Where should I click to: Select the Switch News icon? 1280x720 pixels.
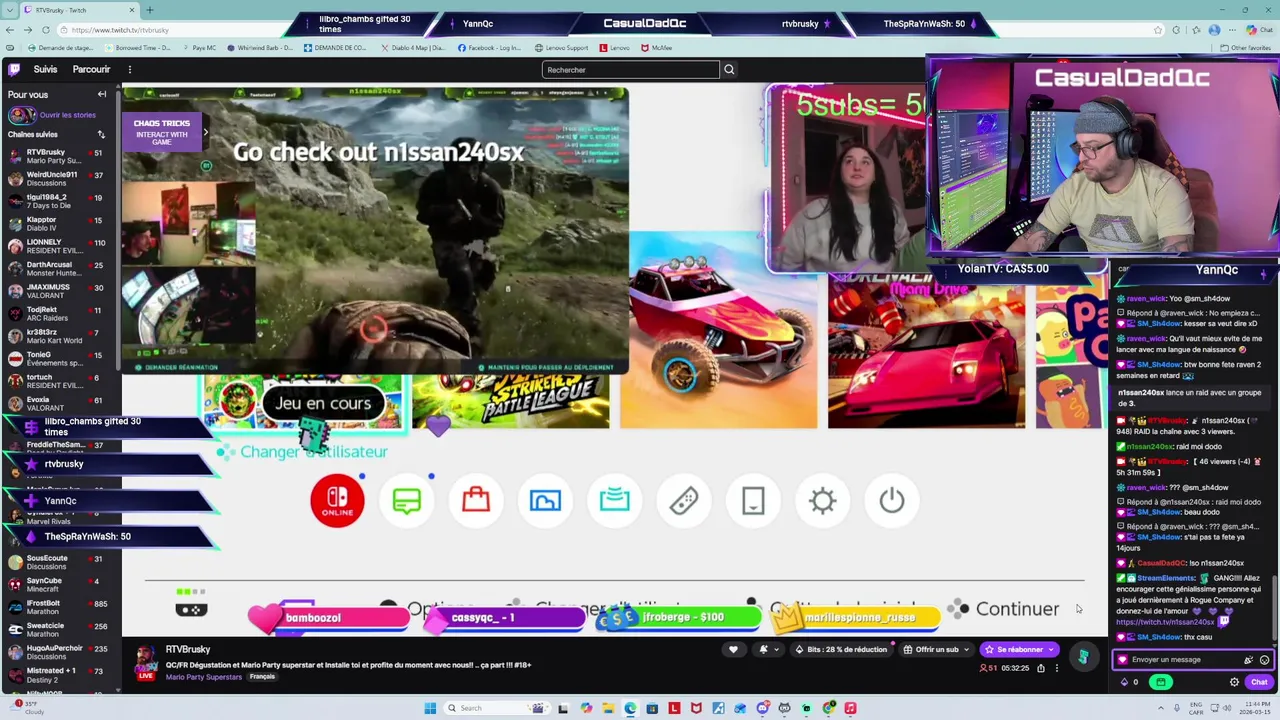[x=406, y=500]
